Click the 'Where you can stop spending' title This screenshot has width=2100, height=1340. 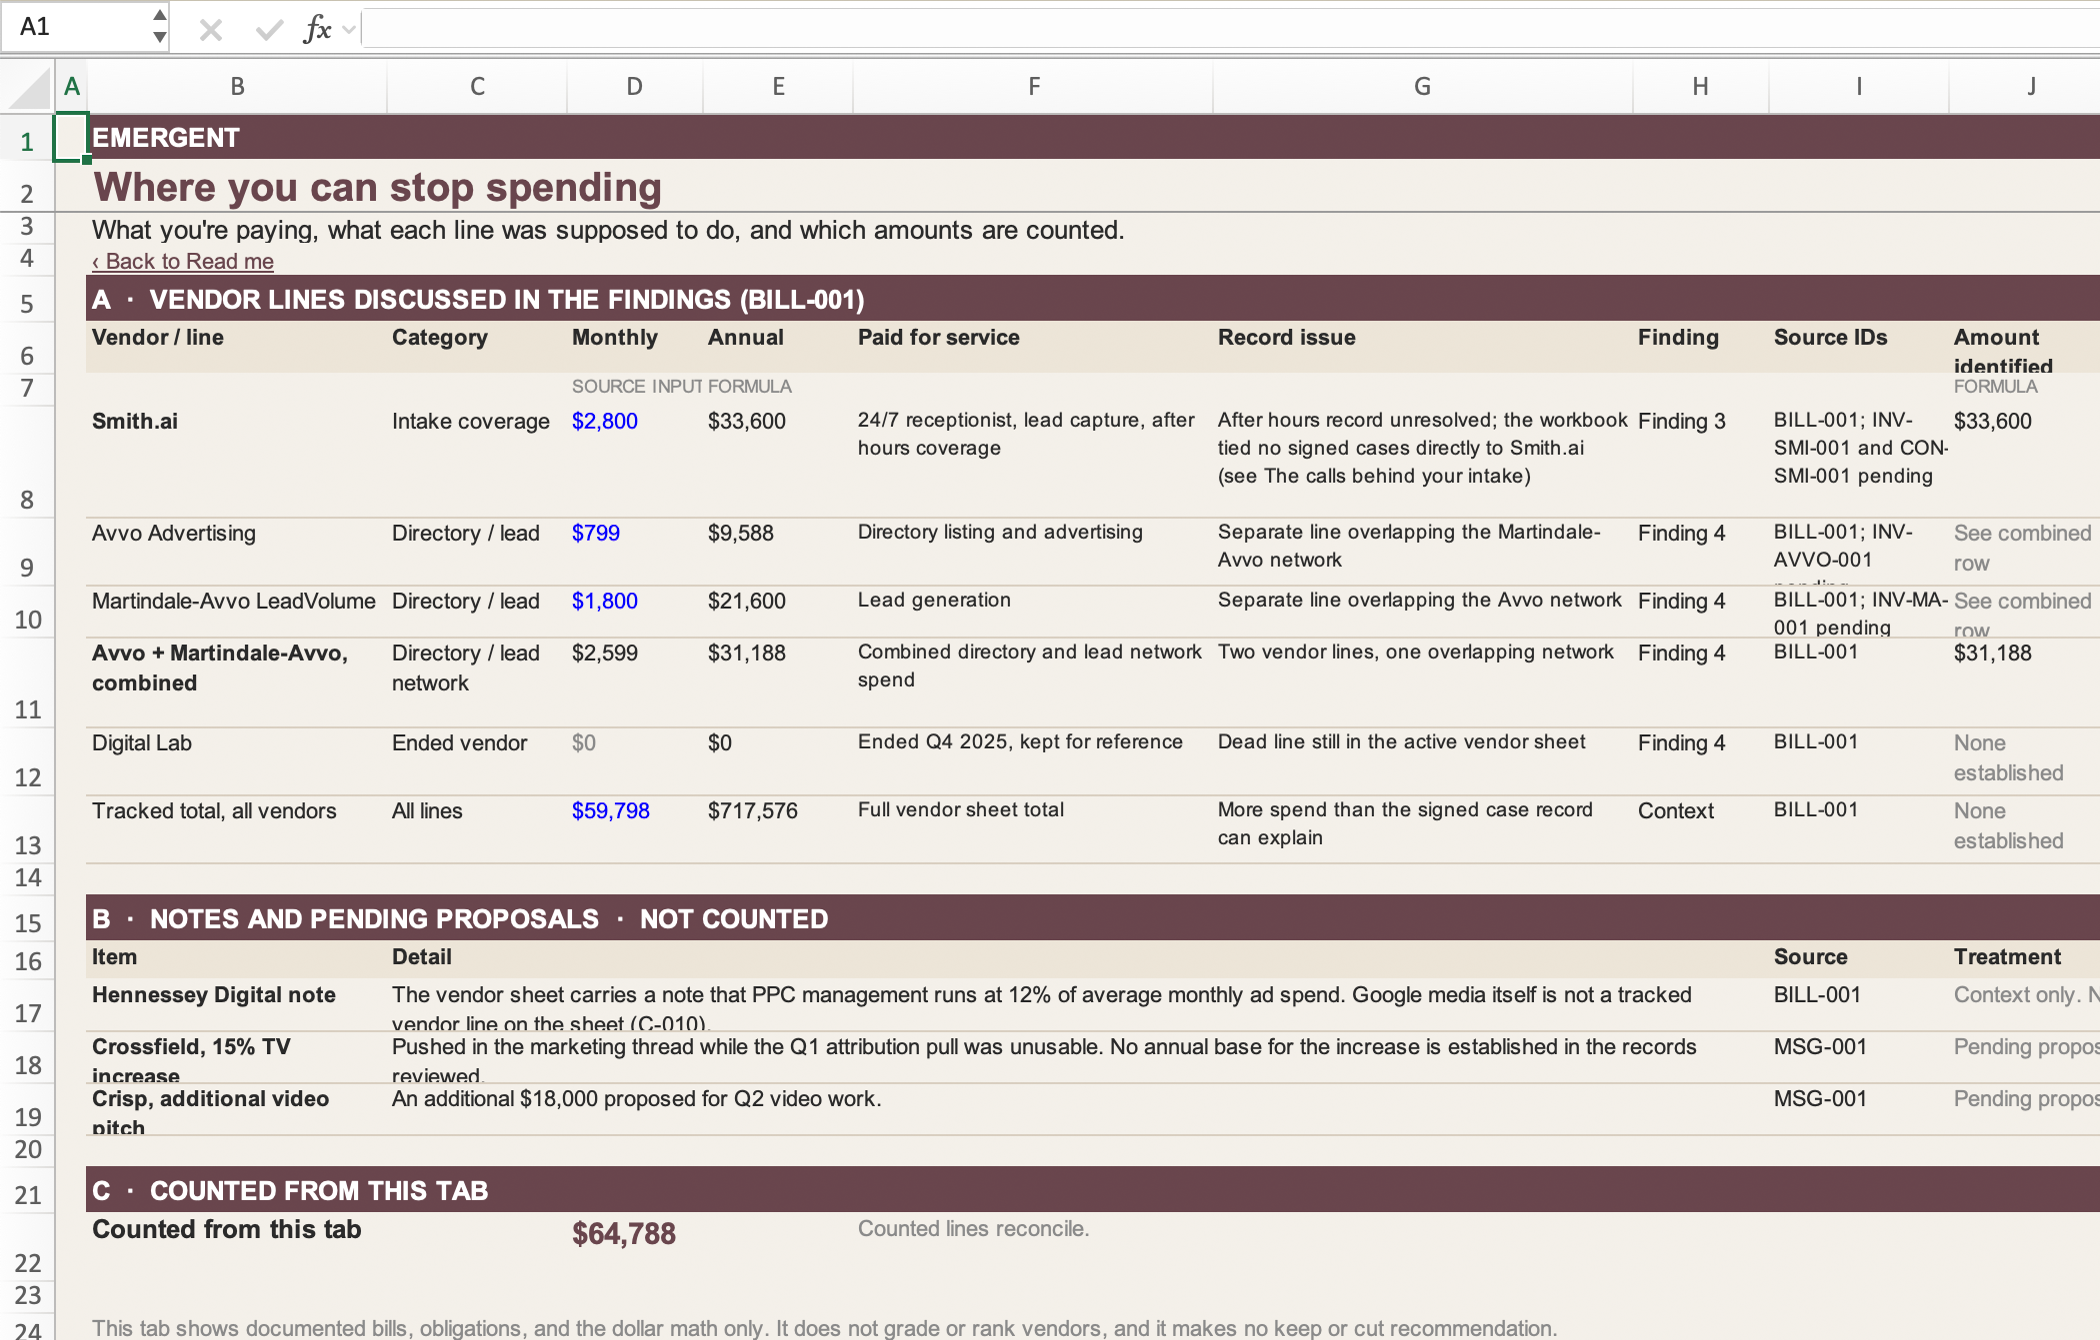tap(378, 187)
